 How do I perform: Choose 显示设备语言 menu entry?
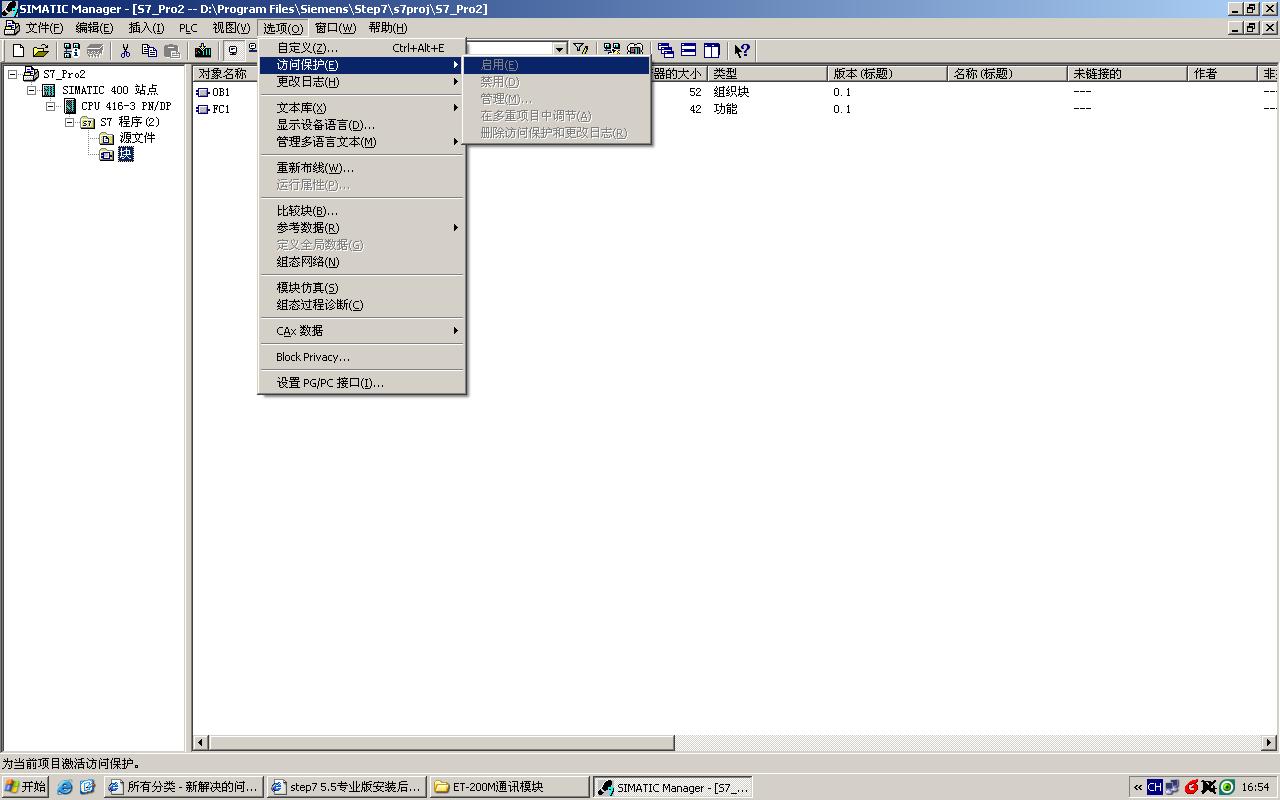[362, 125]
